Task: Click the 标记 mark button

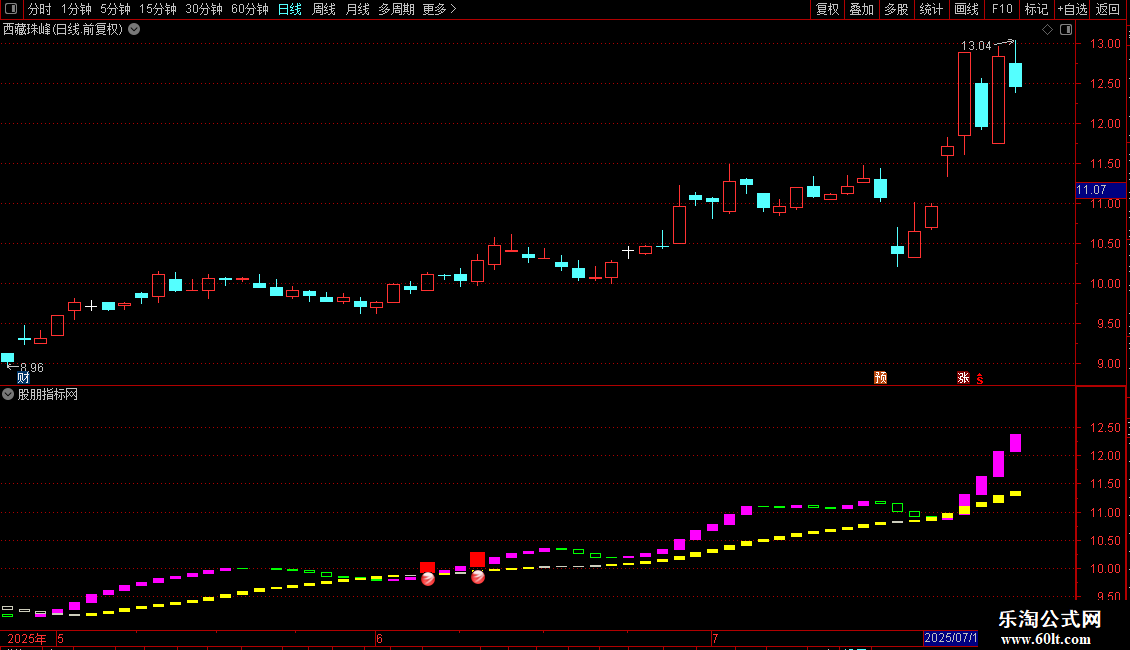Action: point(1036,9)
